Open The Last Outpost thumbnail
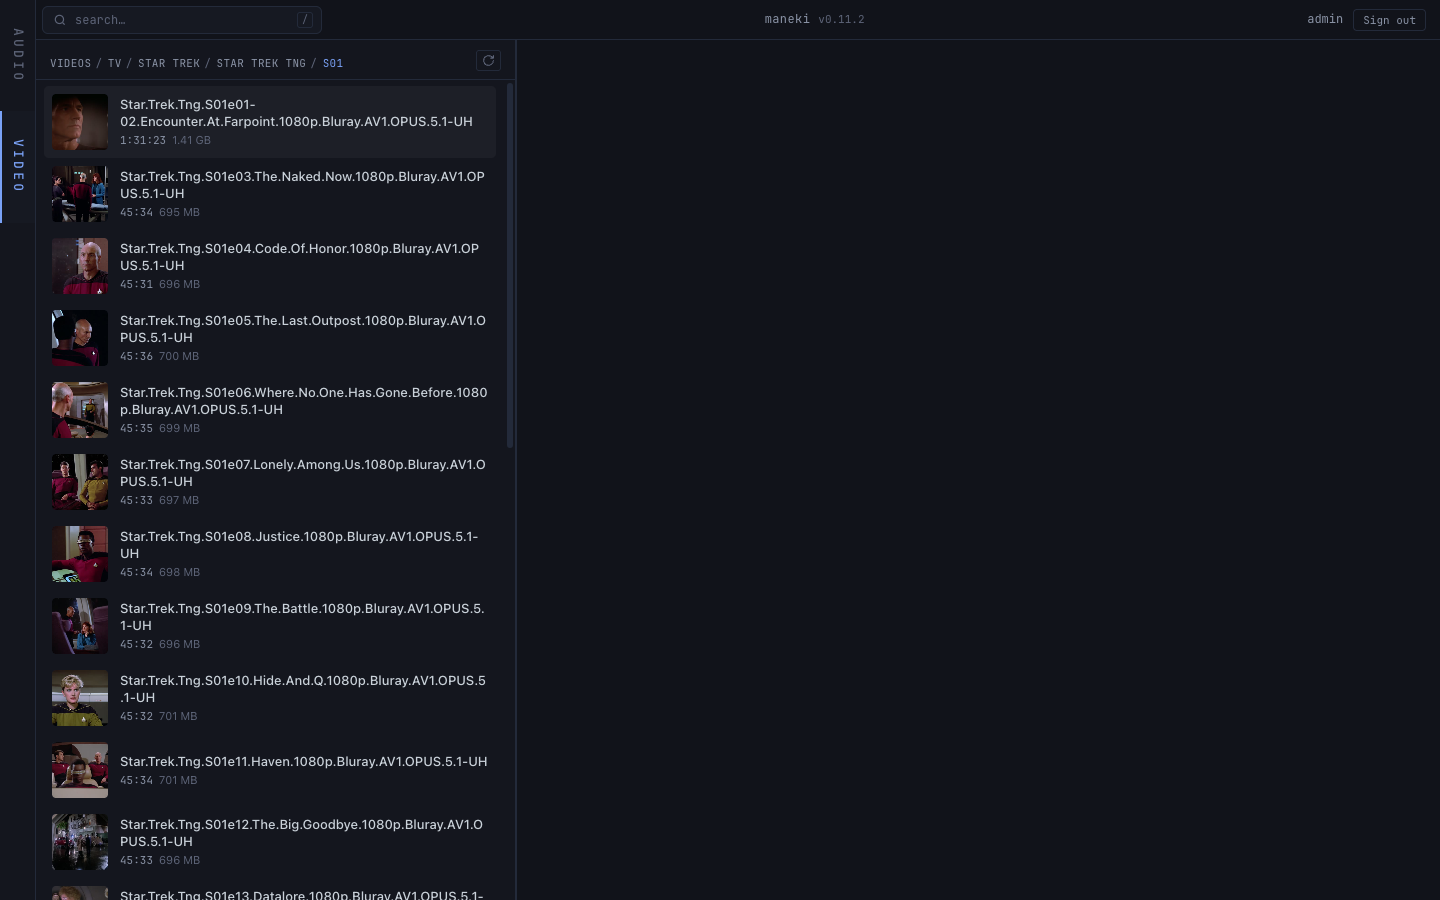This screenshot has width=1440, height=900. (x=80, y=338)
